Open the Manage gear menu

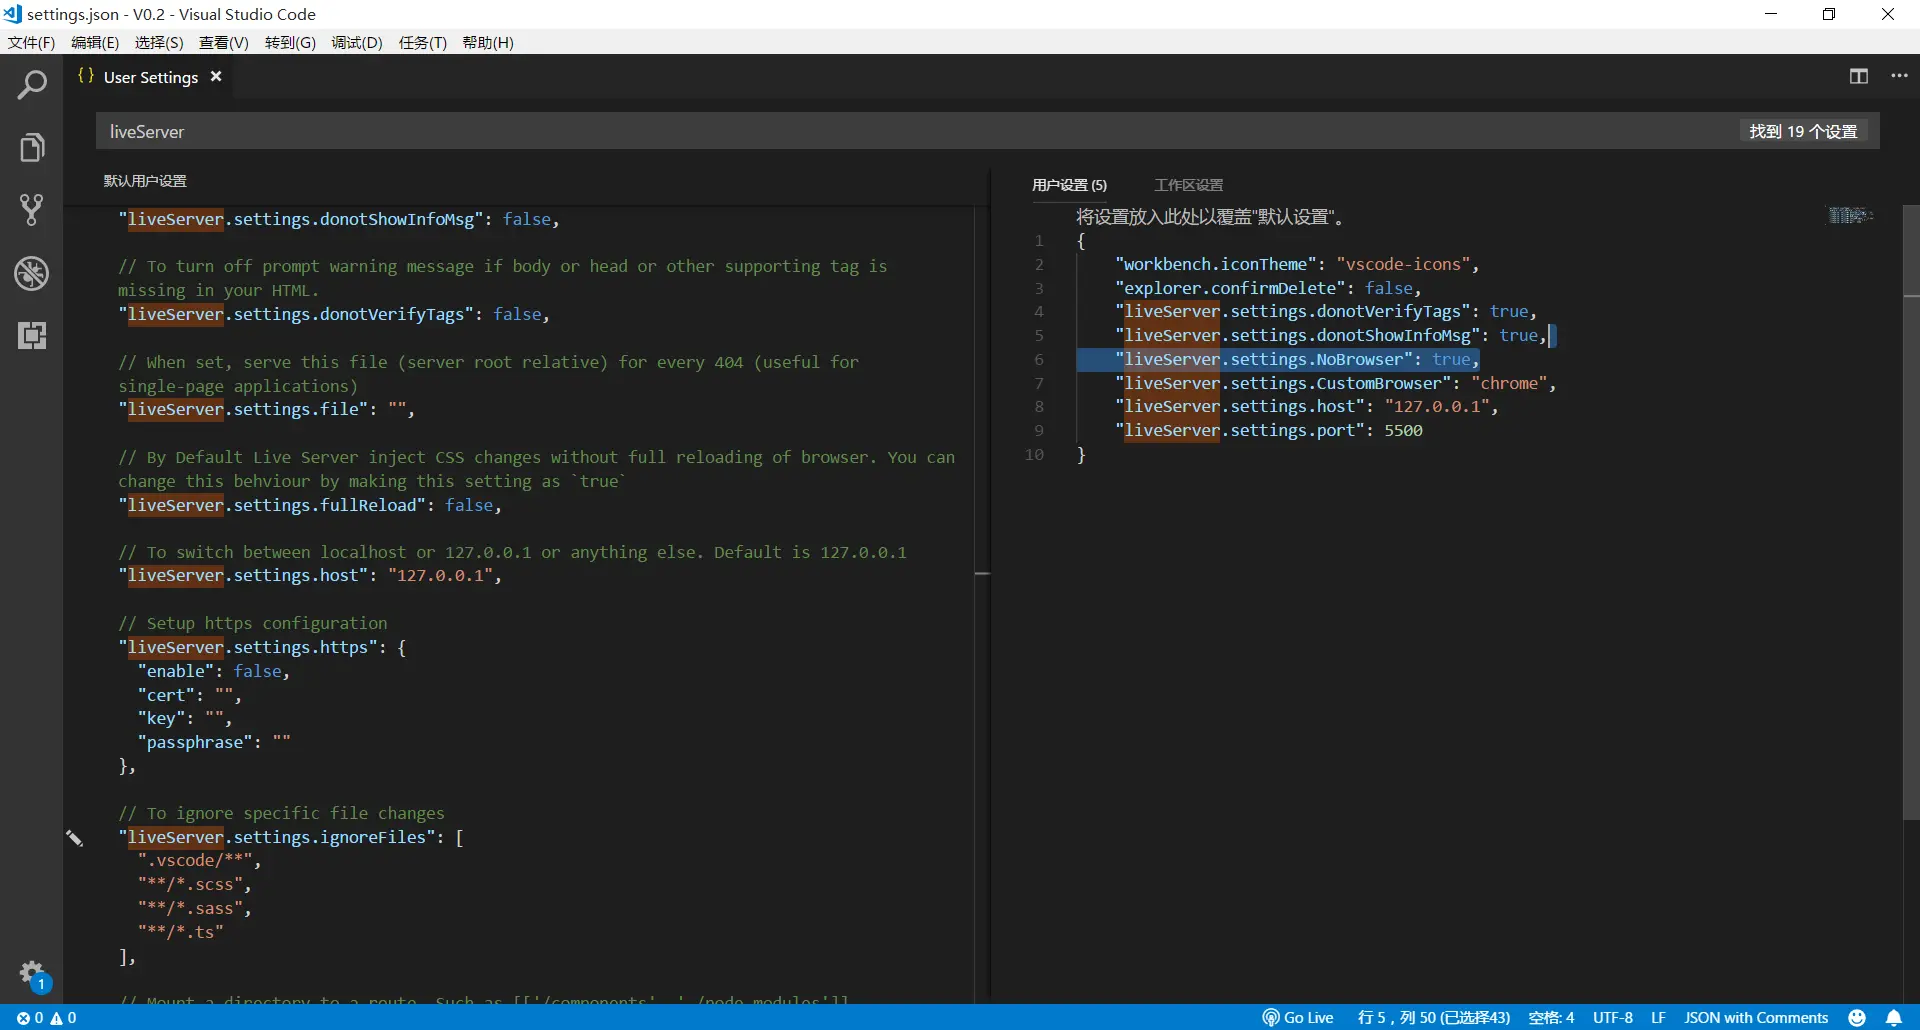pyautogui.click(x=32, y=973)
